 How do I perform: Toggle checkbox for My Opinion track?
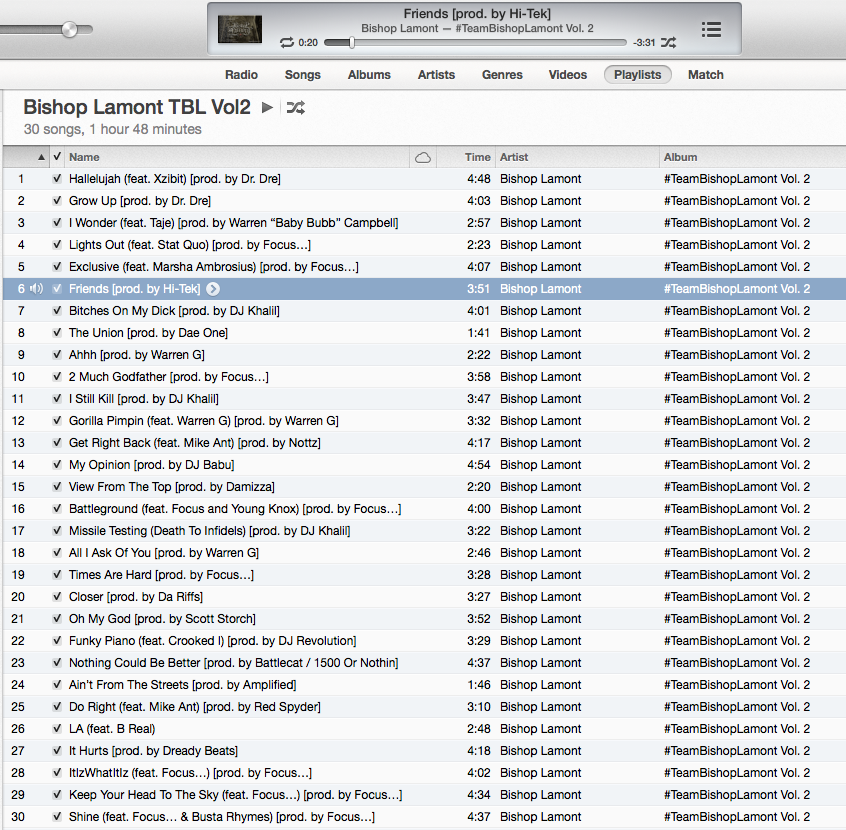tap(57, 465)
